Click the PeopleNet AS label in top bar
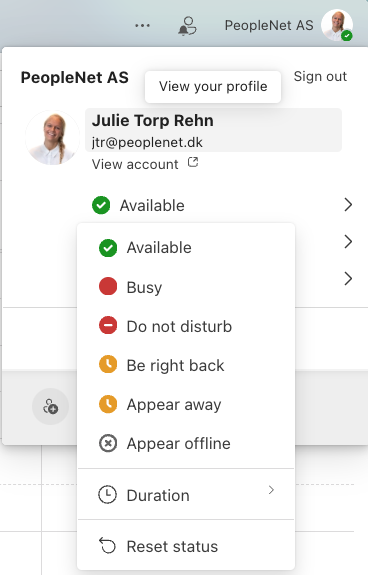This screenshot has height=575, width=368. tap(269, 25)
